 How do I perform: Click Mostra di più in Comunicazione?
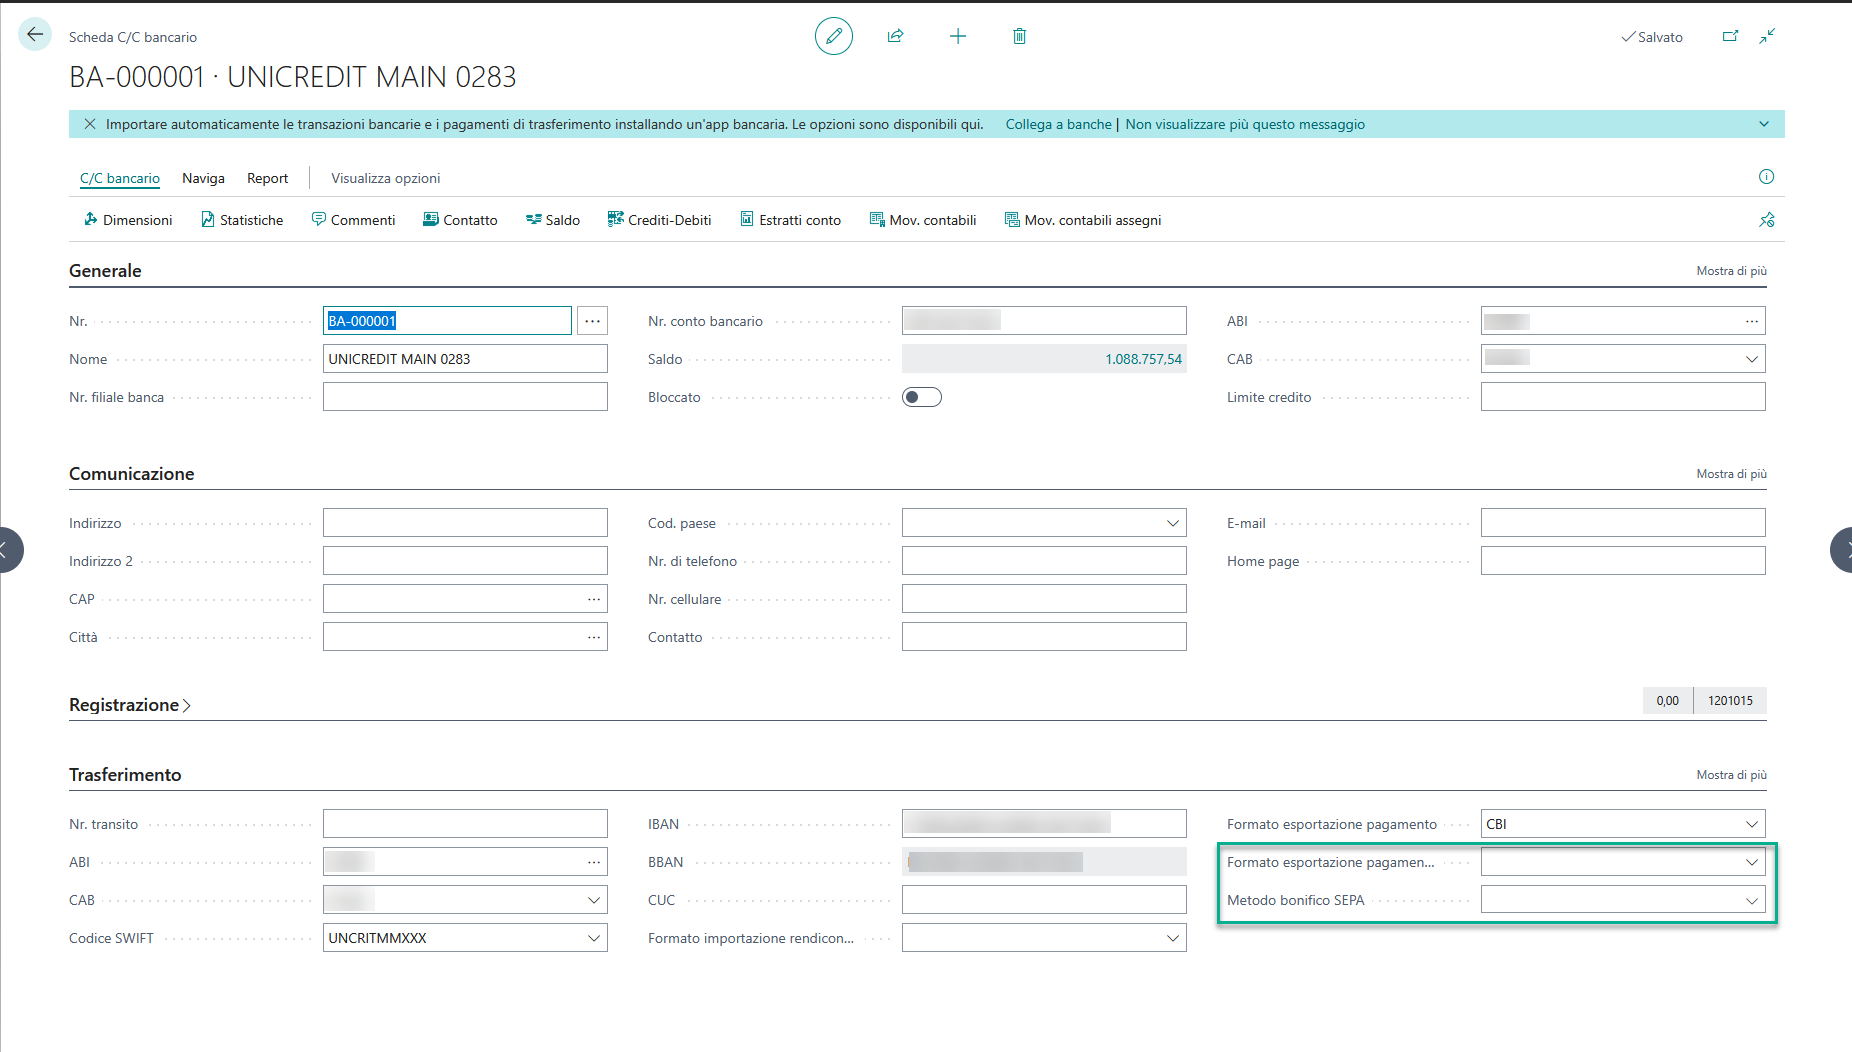[1731, 474]
